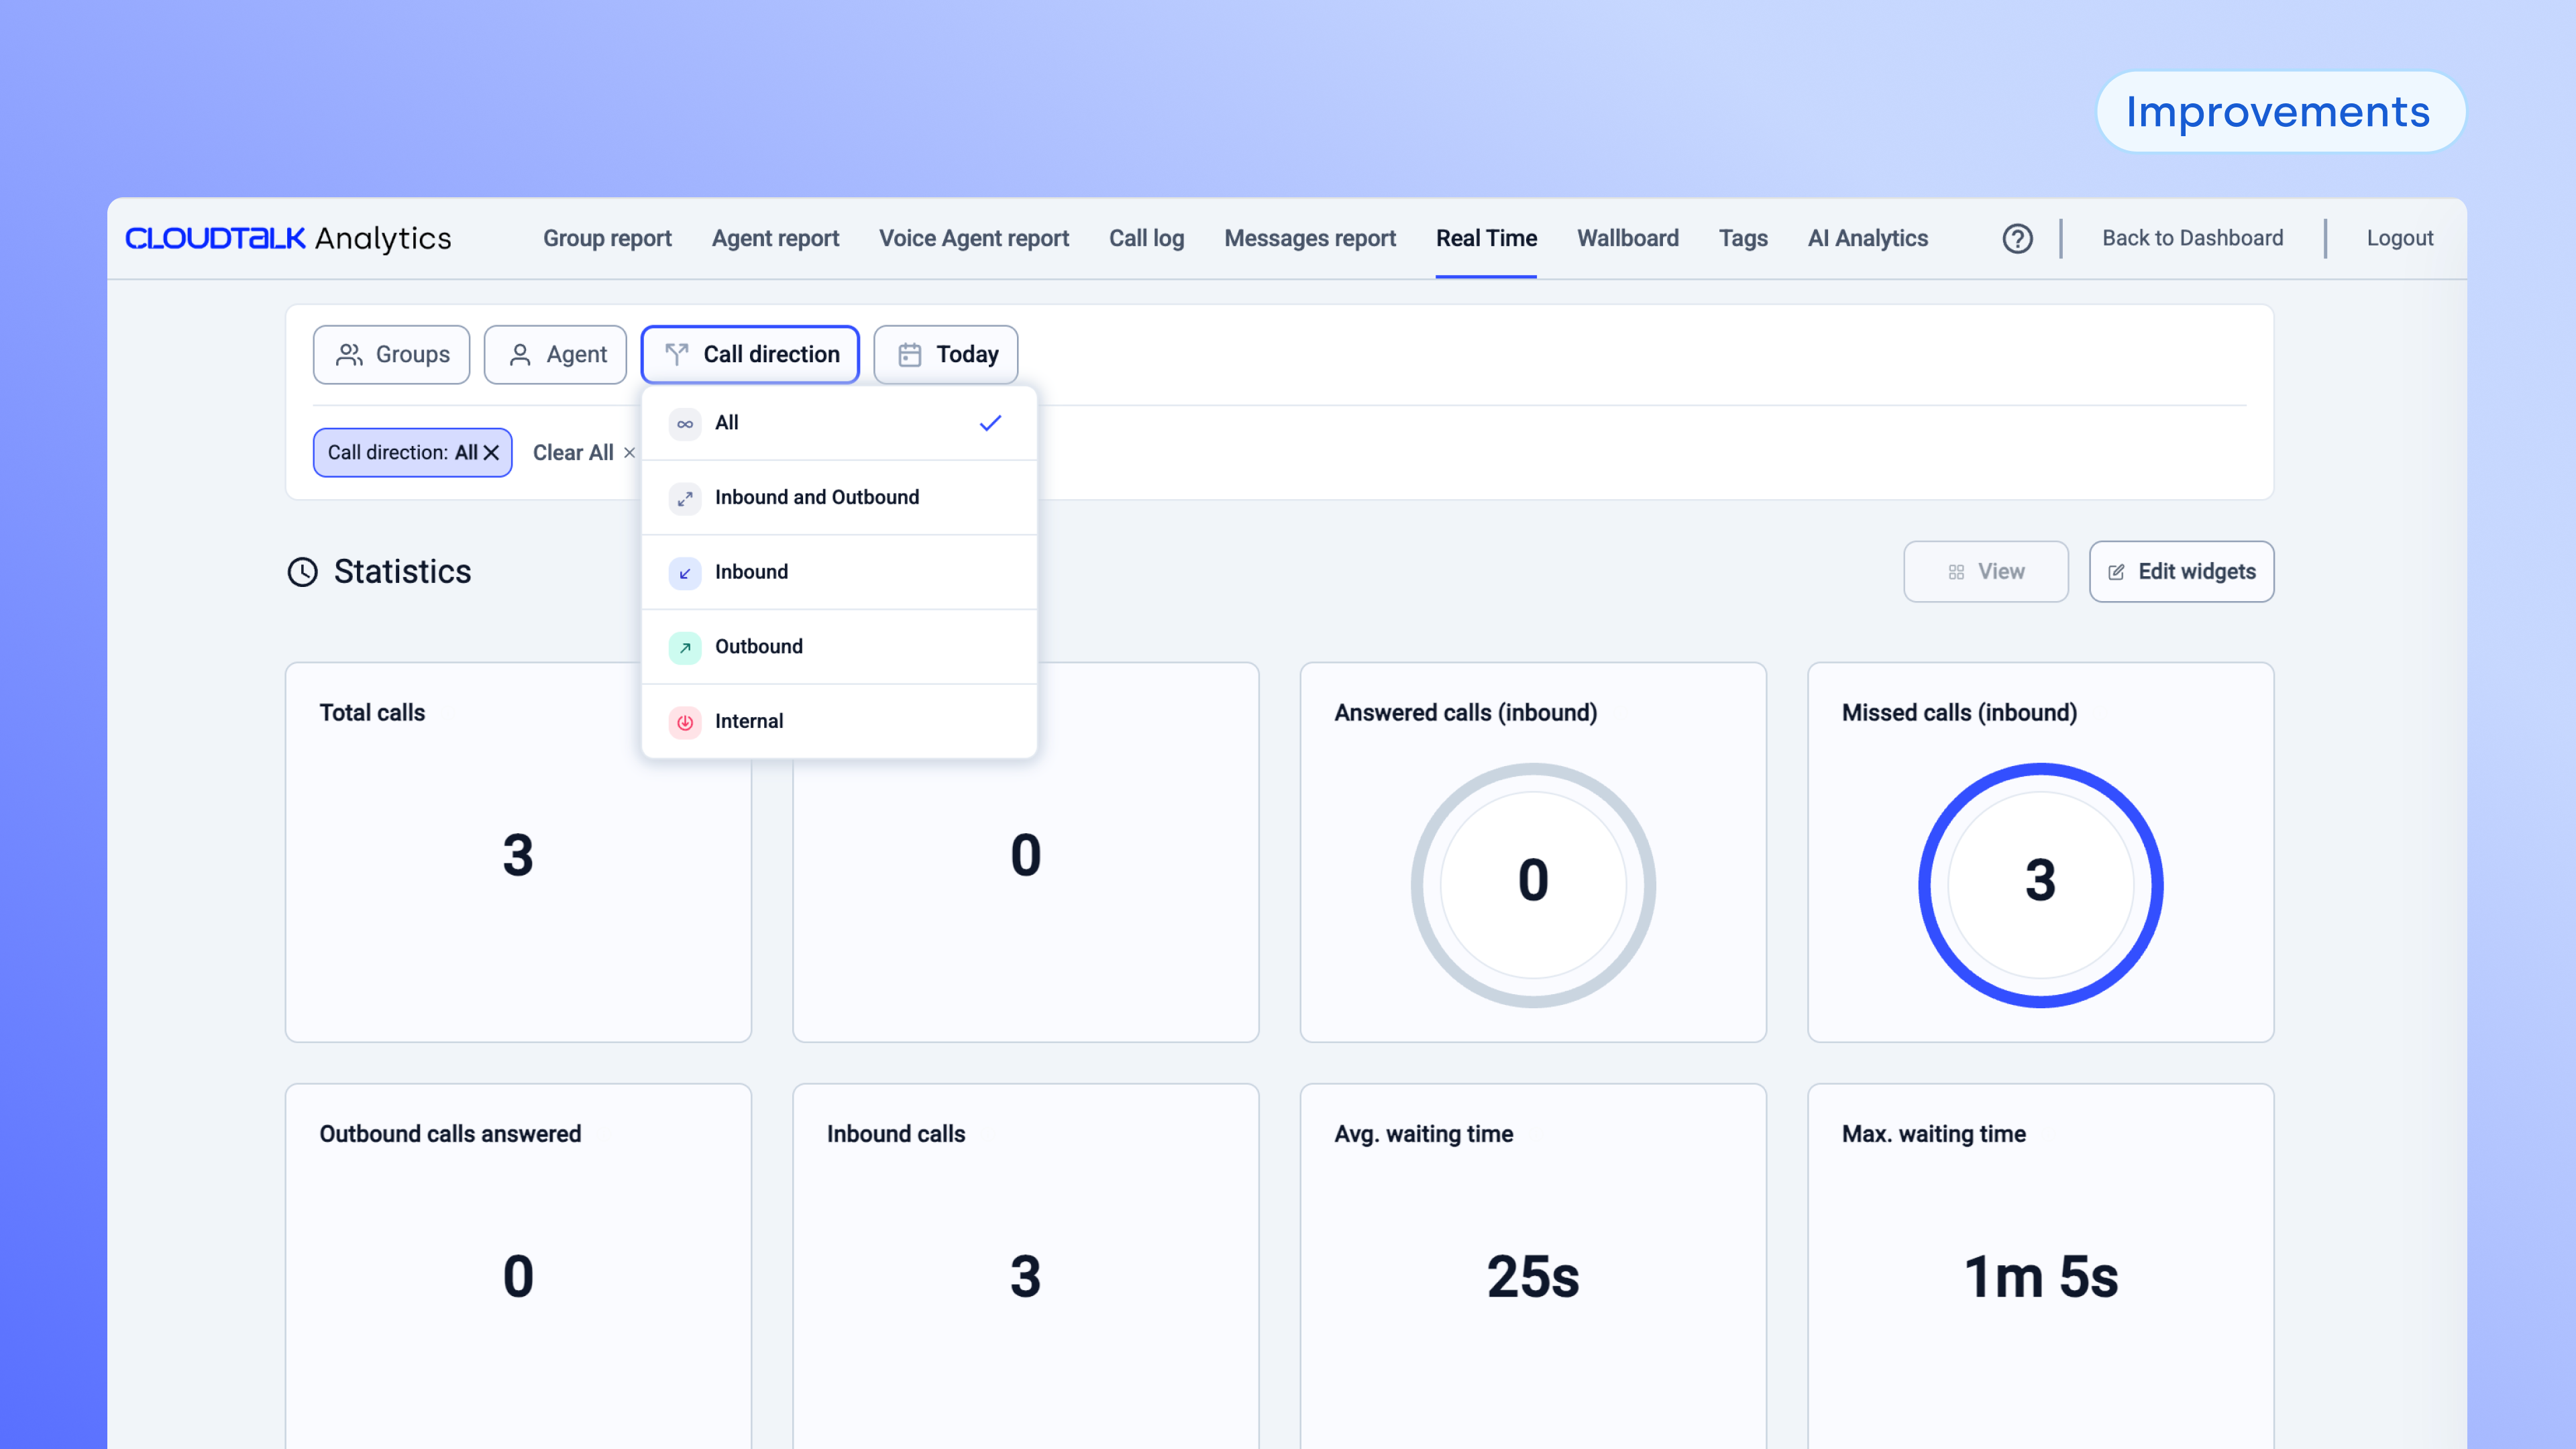2576x1449 pixels.
Task: Open the Groups filter dropdown
Action: point(392,354)
